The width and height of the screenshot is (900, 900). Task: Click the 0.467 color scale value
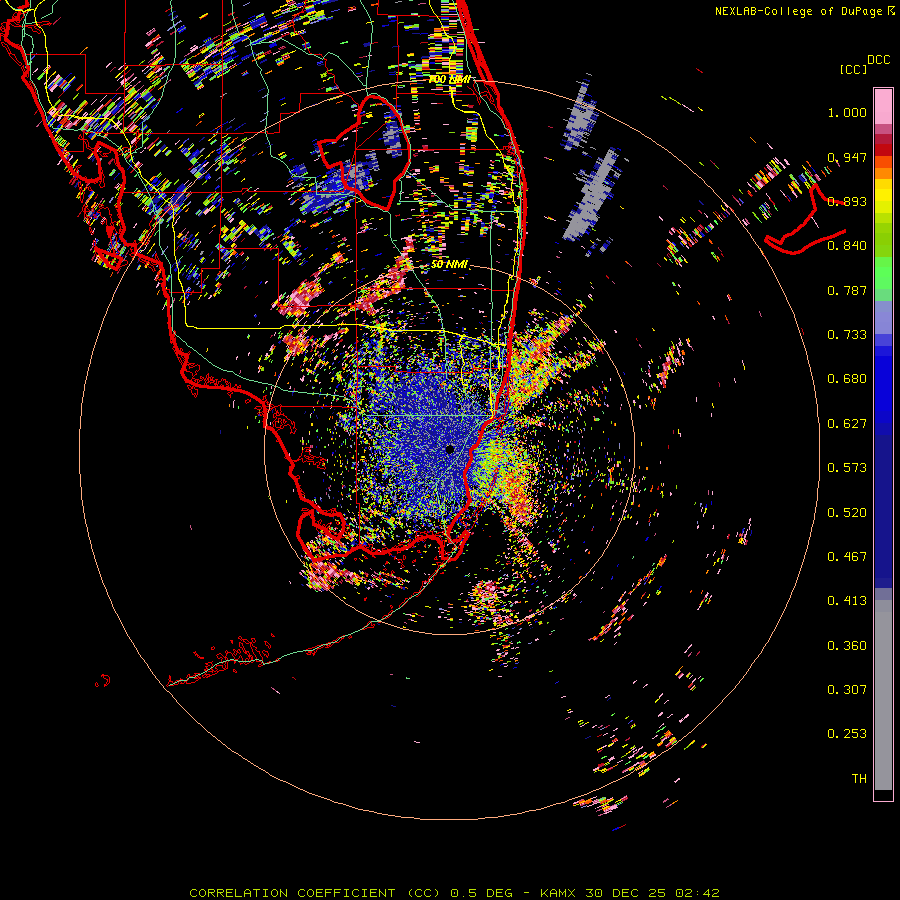pyautogui.click(x=847, y=557)
